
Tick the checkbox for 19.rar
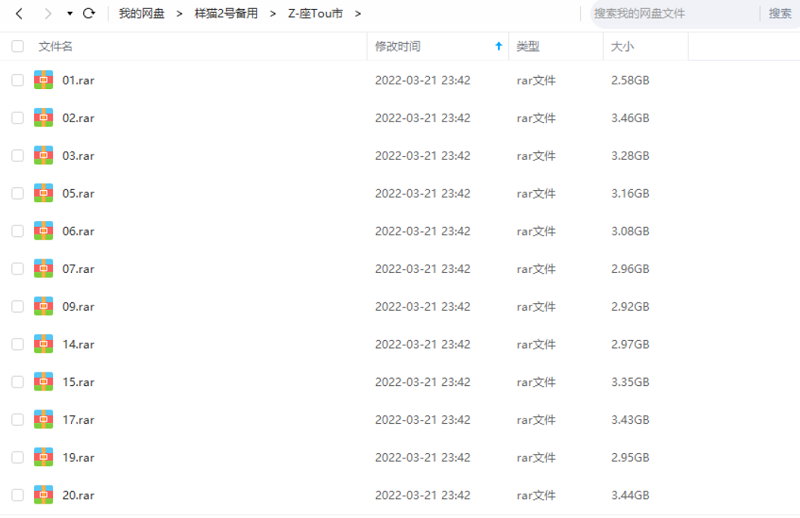coord(17,457)
